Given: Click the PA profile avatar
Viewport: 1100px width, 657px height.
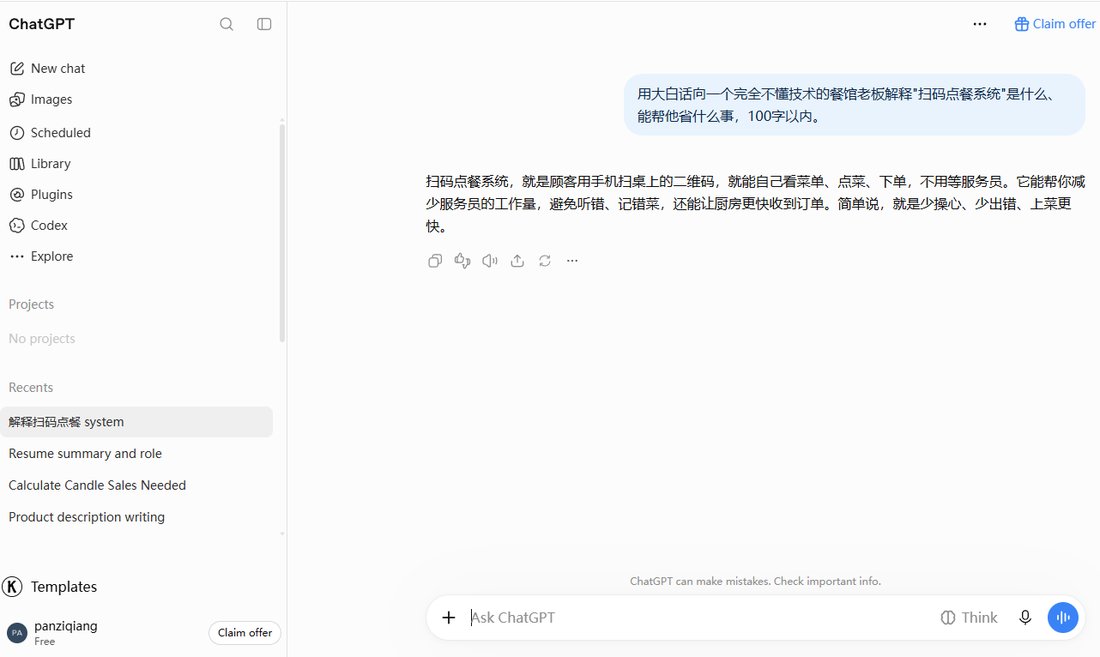Looking at the screenshot, I should (17, 632).
